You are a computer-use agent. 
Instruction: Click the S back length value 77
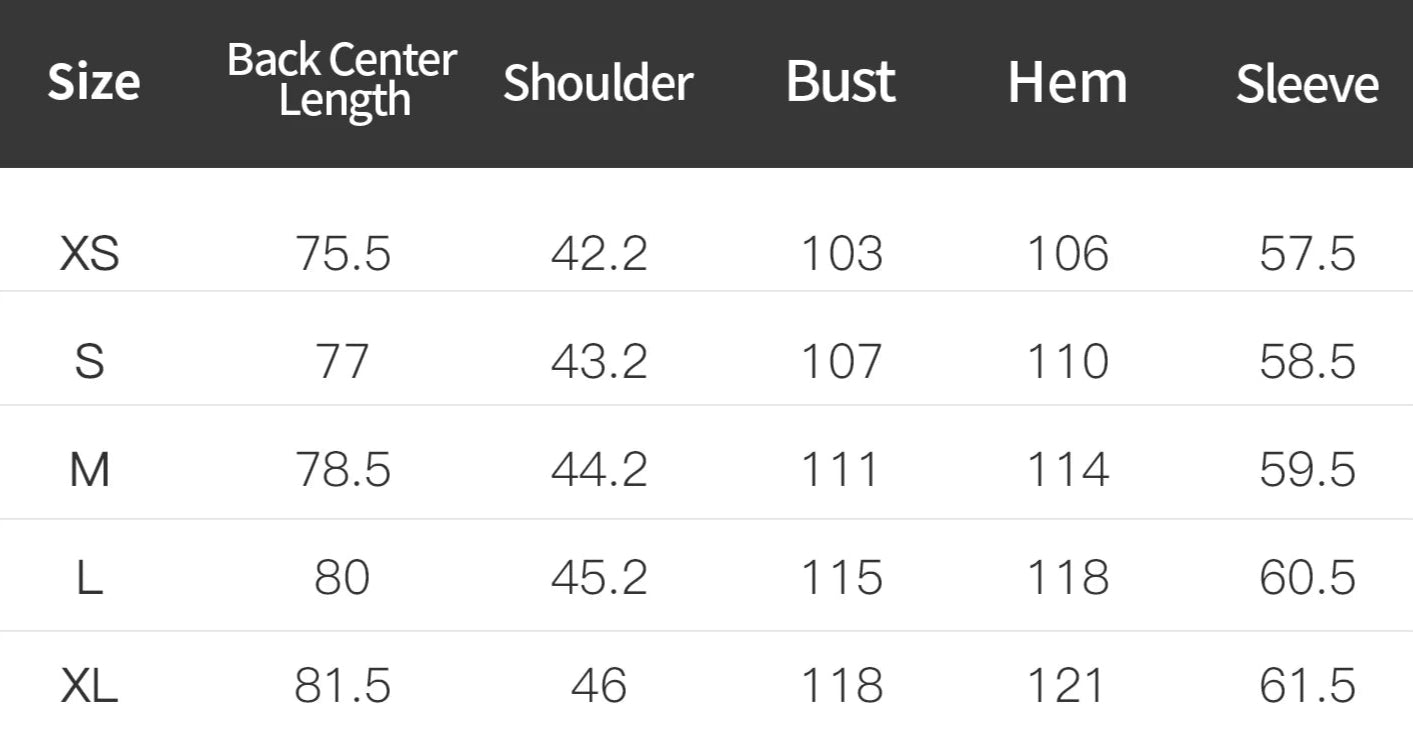343,361
